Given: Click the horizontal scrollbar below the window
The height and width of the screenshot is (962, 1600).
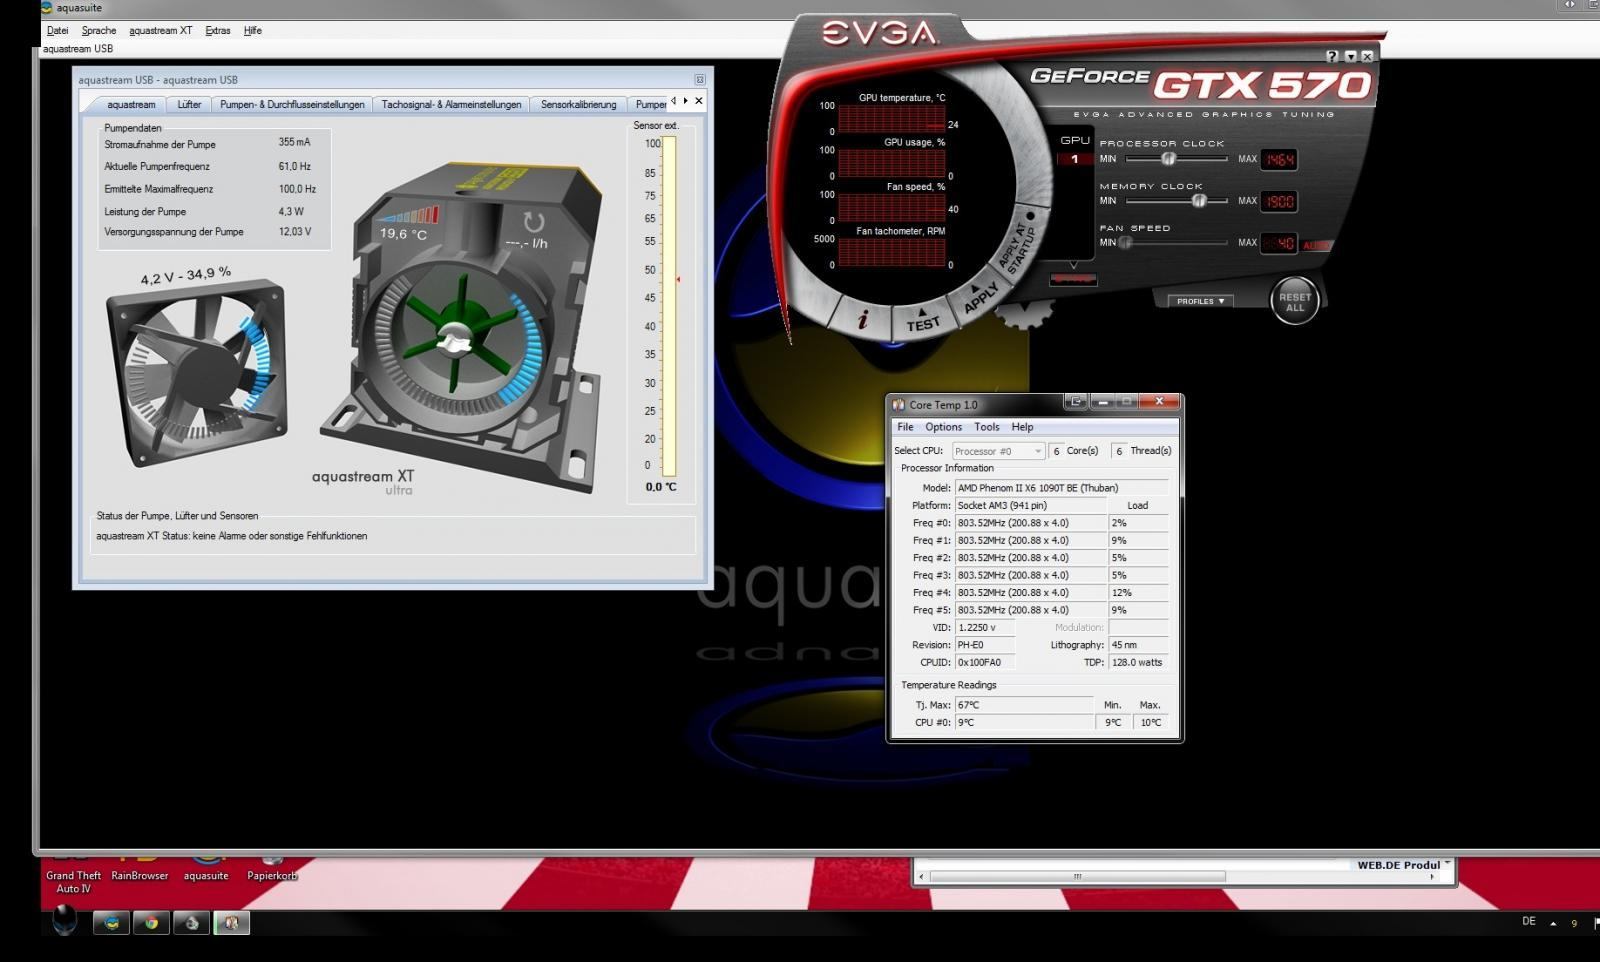Looking at the screenshot, I should pyautogui.click(x=1078, y=877).
